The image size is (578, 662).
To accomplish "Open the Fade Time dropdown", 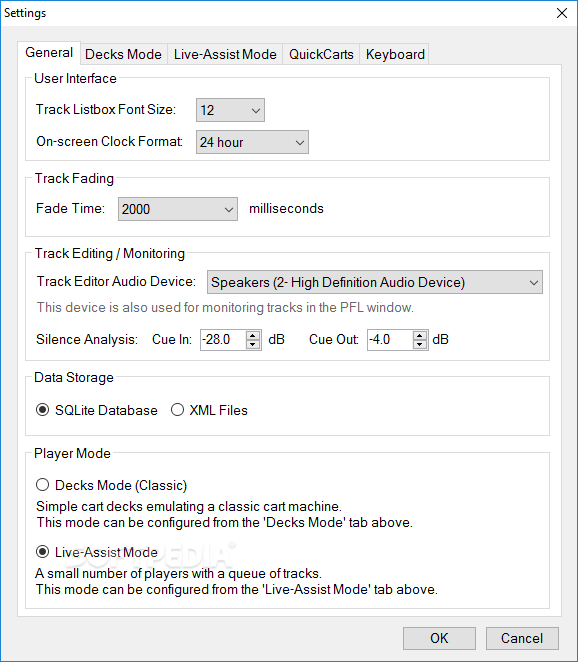I will (x=178, y=209).
